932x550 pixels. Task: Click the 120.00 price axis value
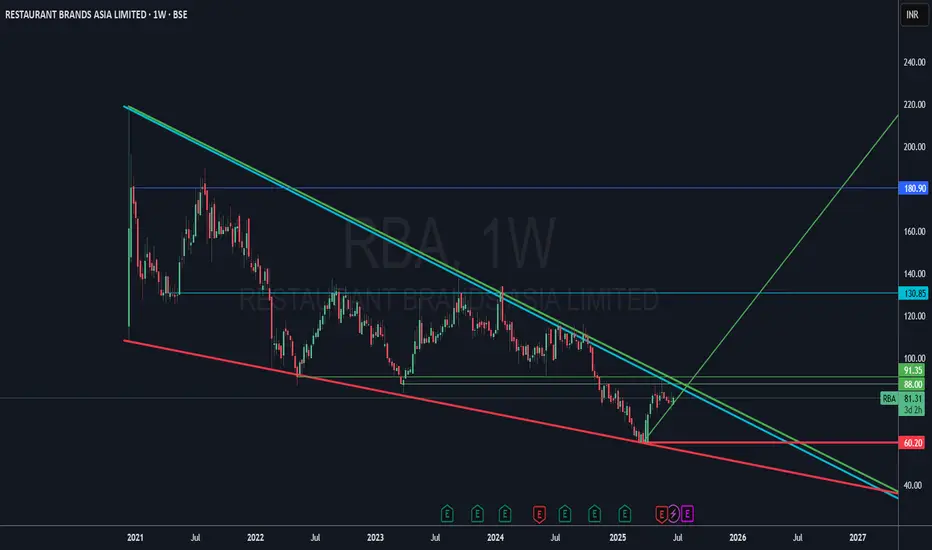(914, 316)
